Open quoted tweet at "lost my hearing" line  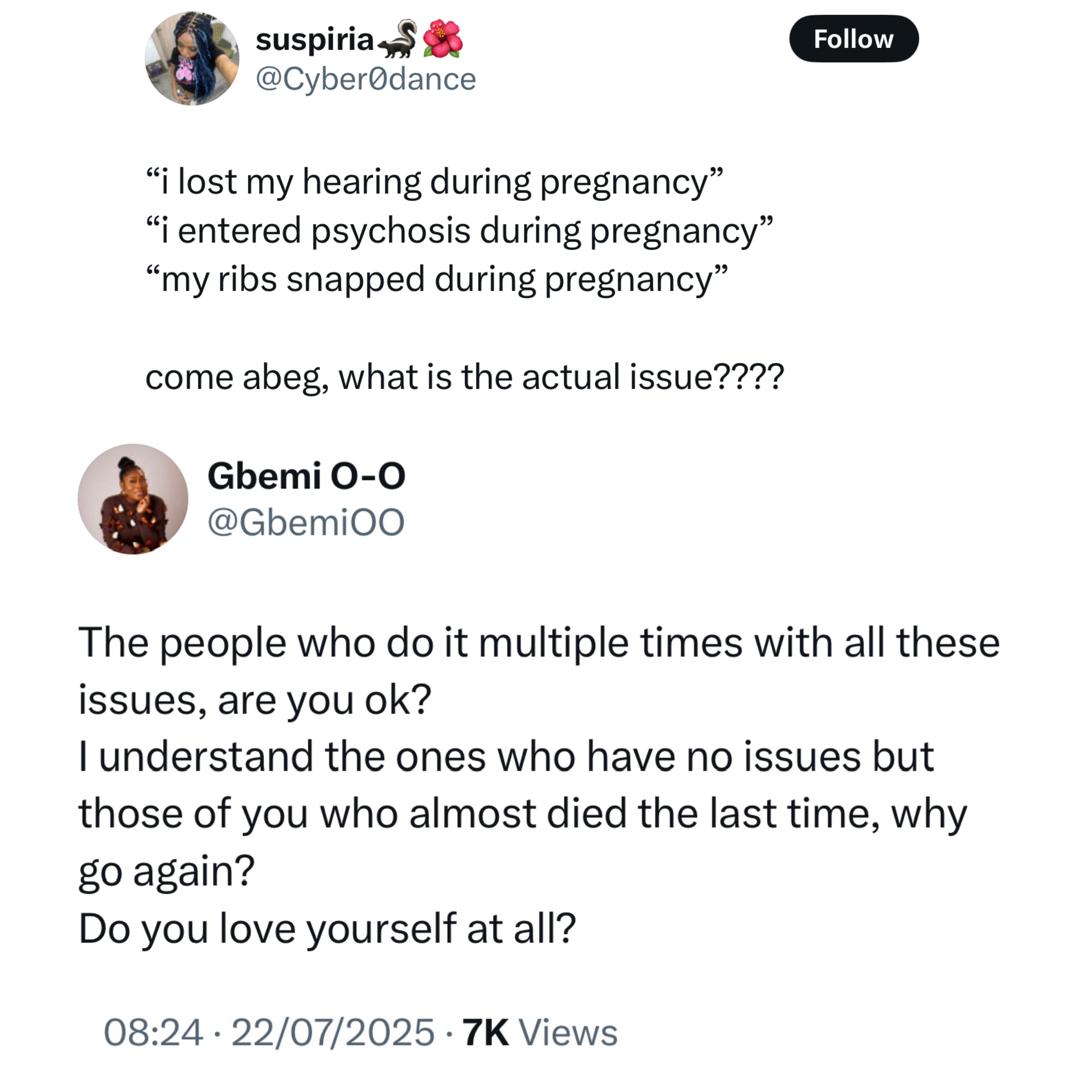(435, 183)
